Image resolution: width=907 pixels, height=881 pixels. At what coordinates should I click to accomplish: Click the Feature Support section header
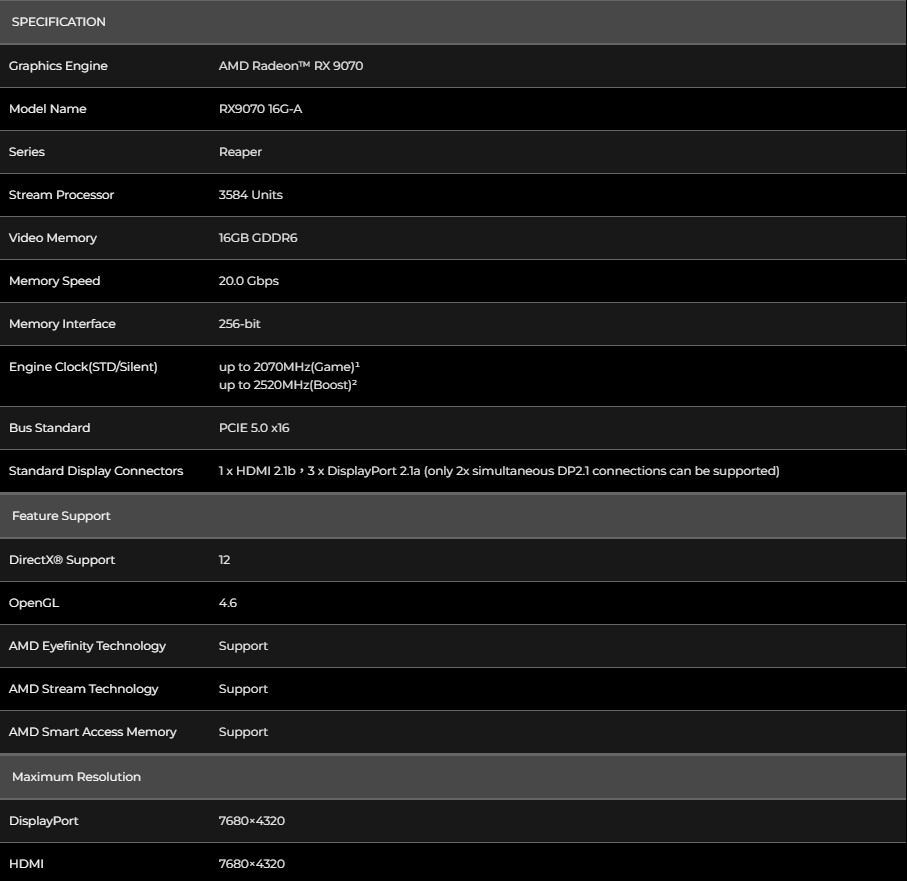point(61,516)
